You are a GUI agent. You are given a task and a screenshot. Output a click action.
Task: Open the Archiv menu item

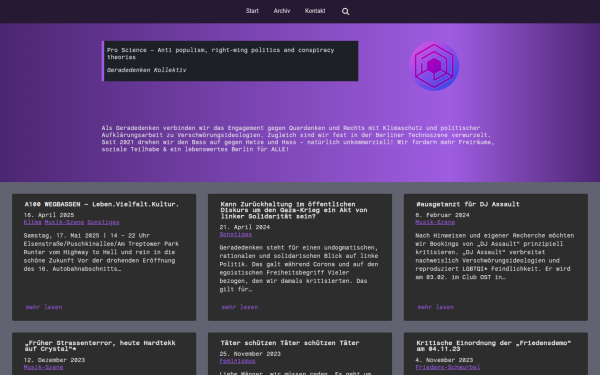click(282, 11)
